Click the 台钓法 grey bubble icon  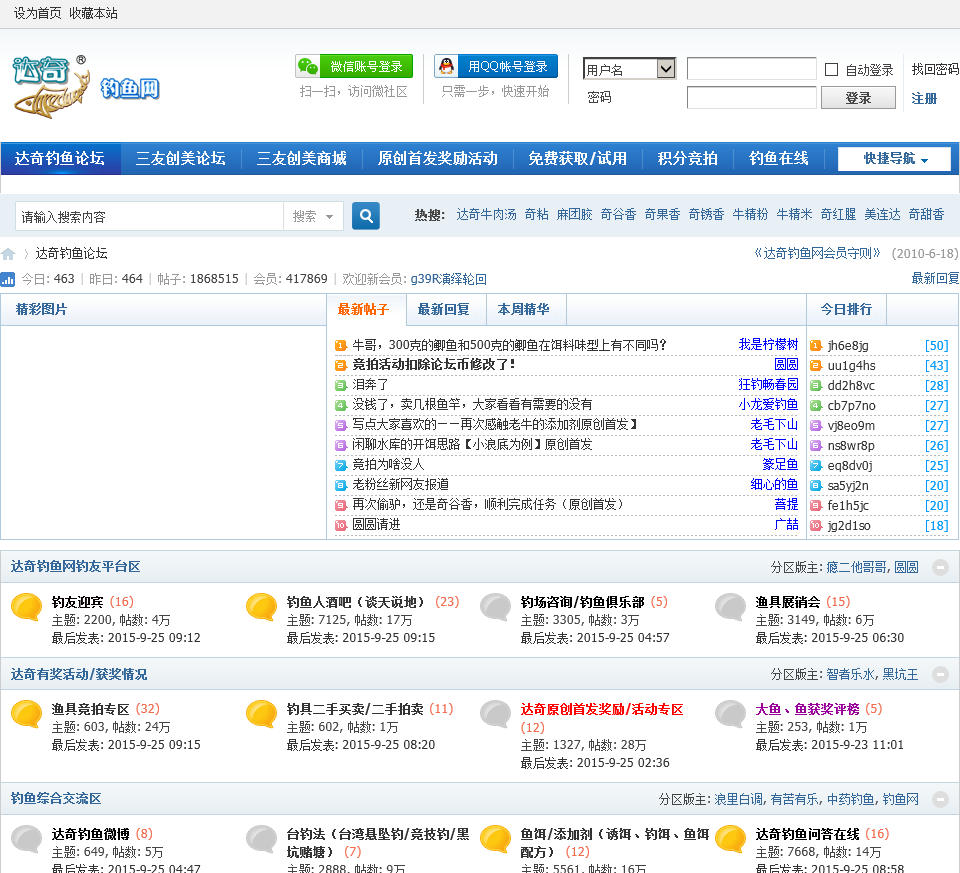tap(261, 839)
